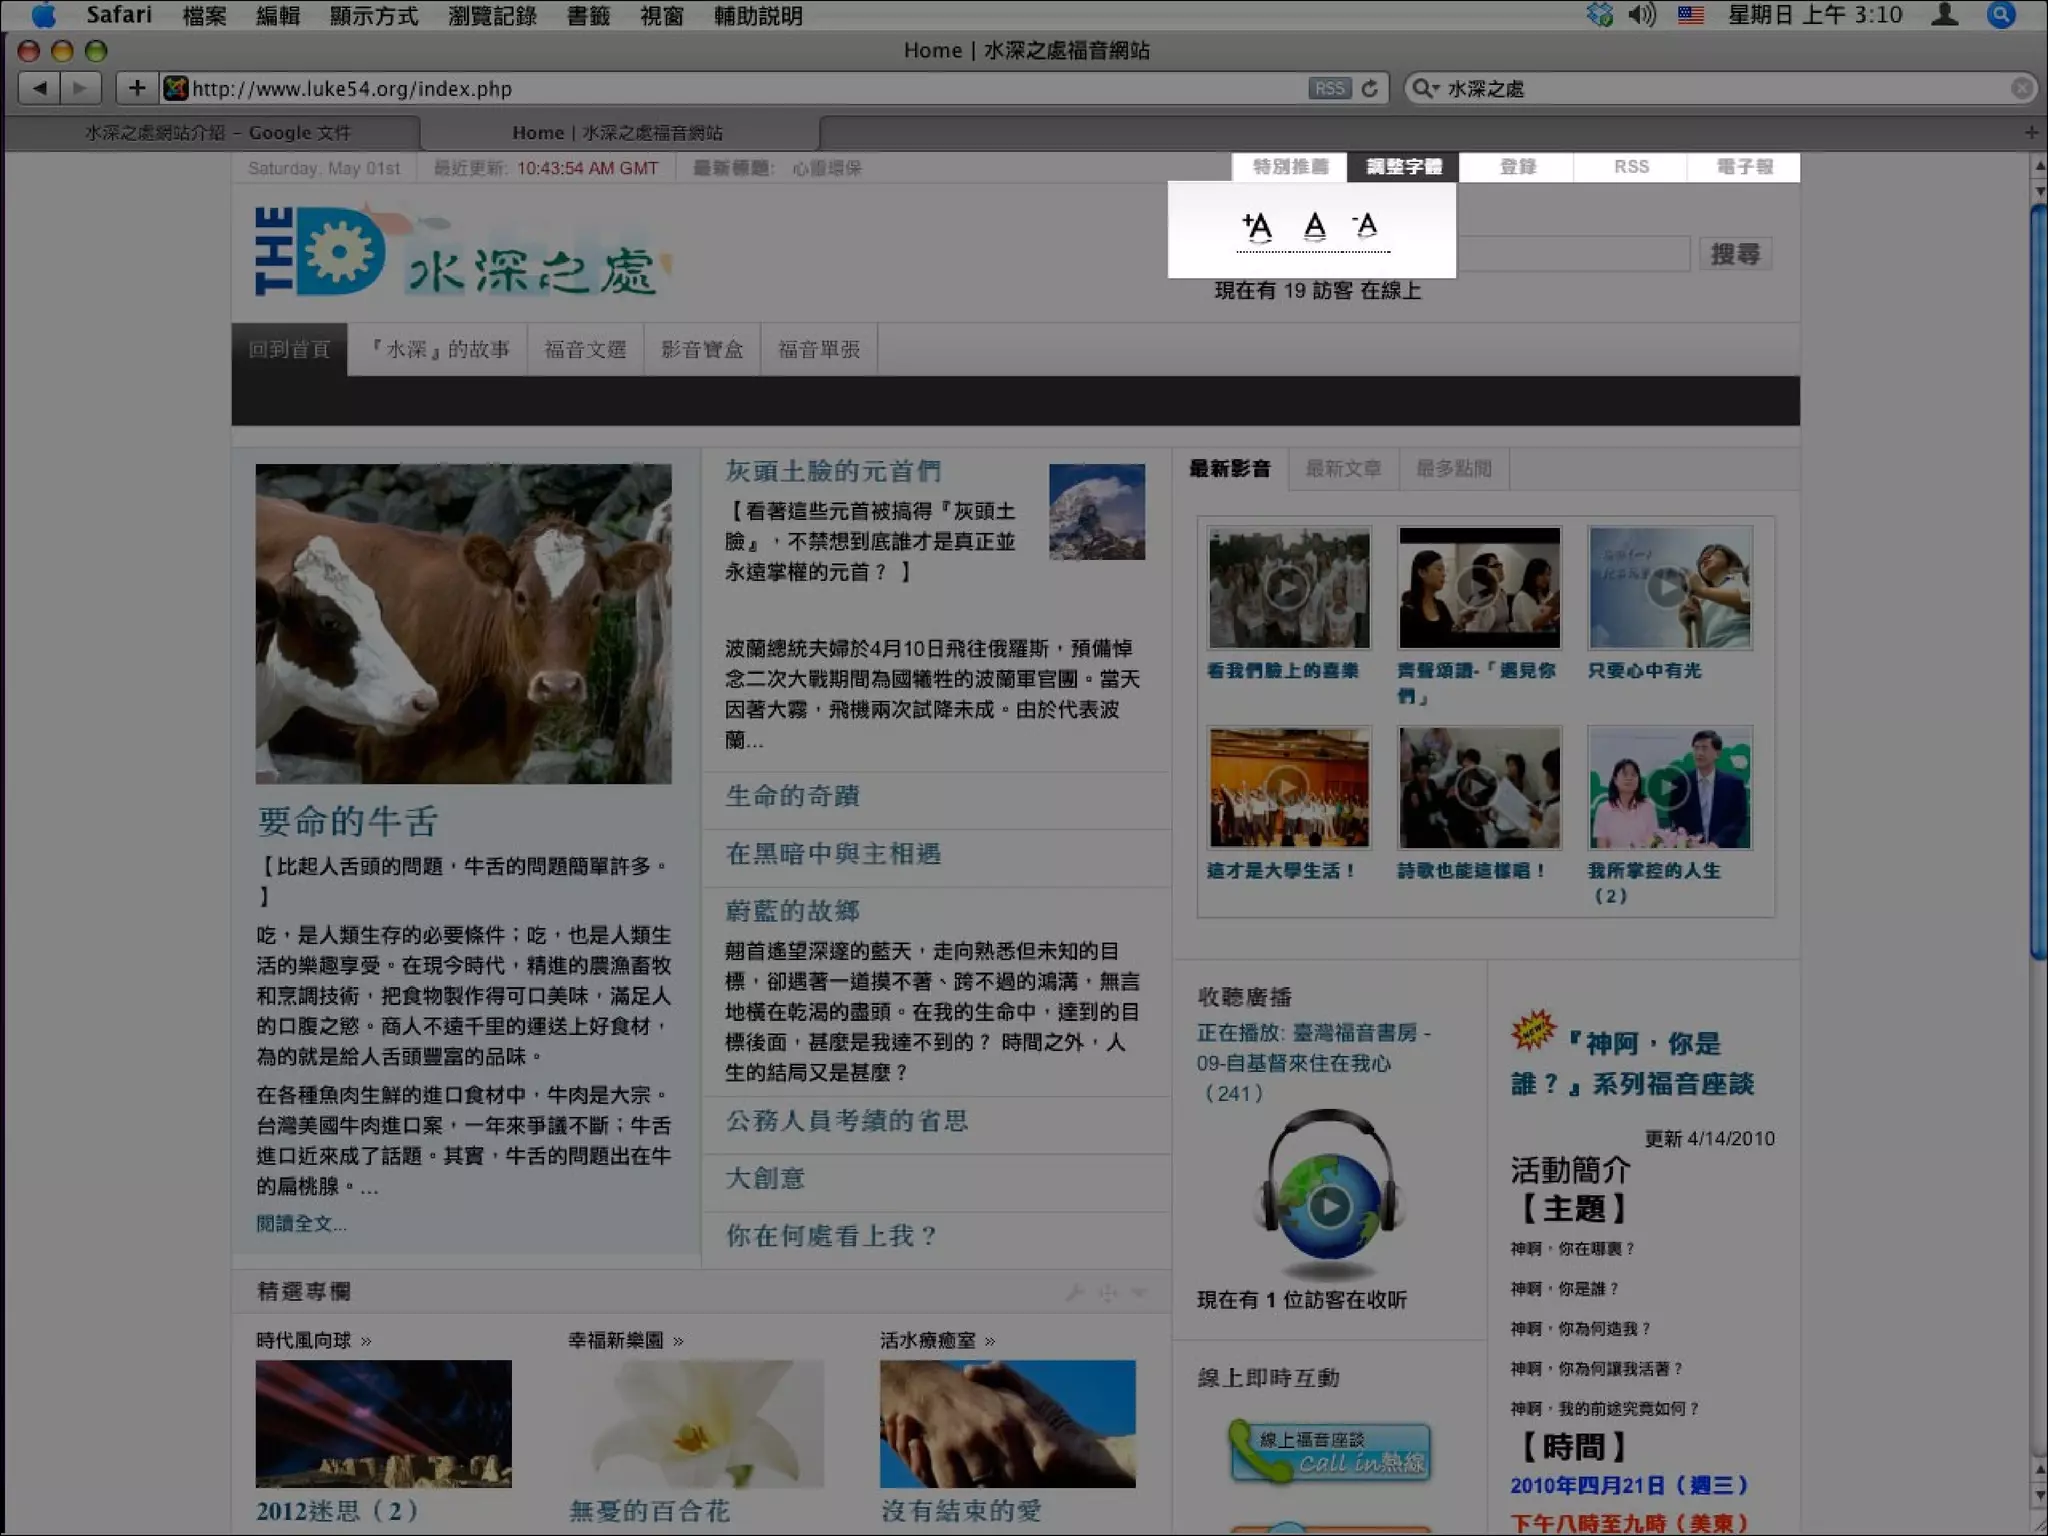Click the add bookmark plus button
Image resolution: width=2048 pixels, height=1536 pixels.
coord(137,89)
